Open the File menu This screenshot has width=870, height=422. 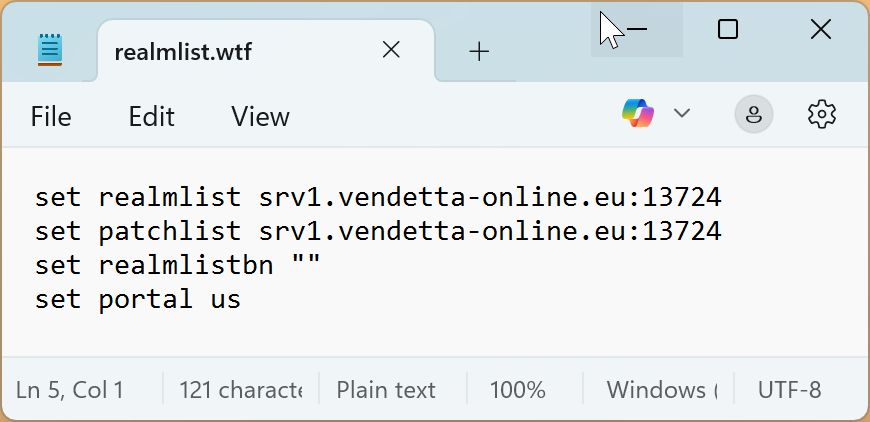click(x=51, y=117)
